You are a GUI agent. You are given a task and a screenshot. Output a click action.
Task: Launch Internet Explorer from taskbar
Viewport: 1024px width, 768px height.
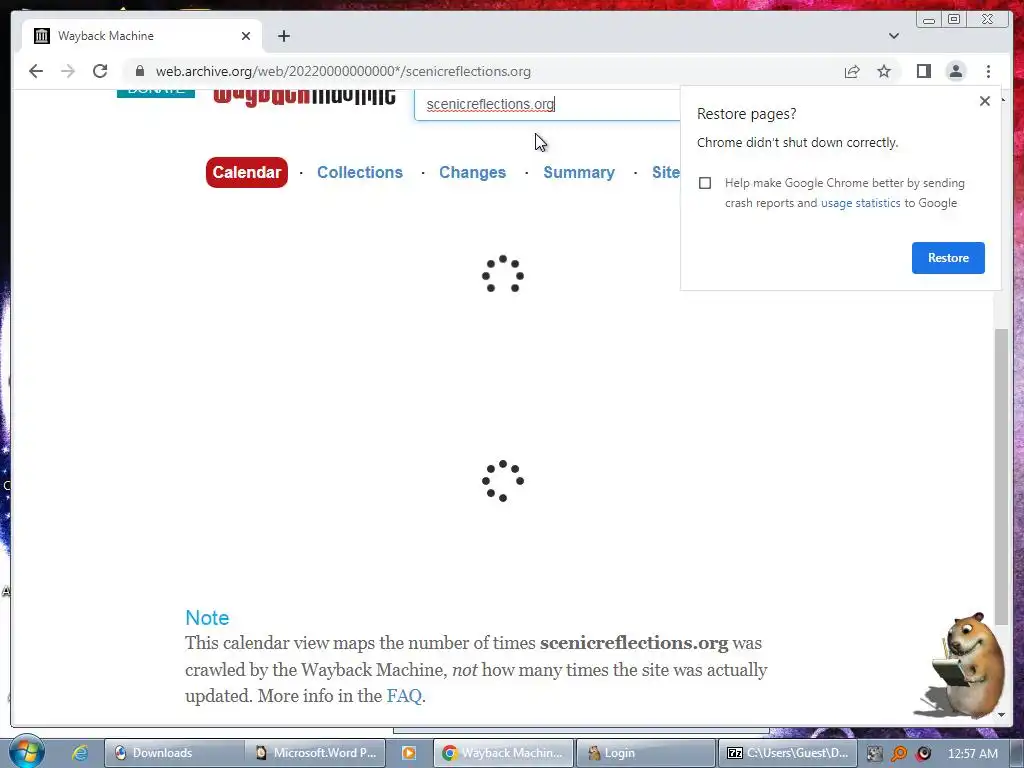coord(80,753)
